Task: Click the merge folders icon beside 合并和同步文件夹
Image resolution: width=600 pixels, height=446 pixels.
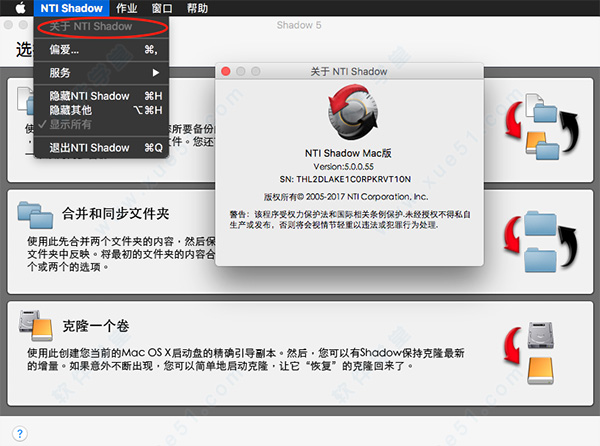Action: (x=35, y=215)
